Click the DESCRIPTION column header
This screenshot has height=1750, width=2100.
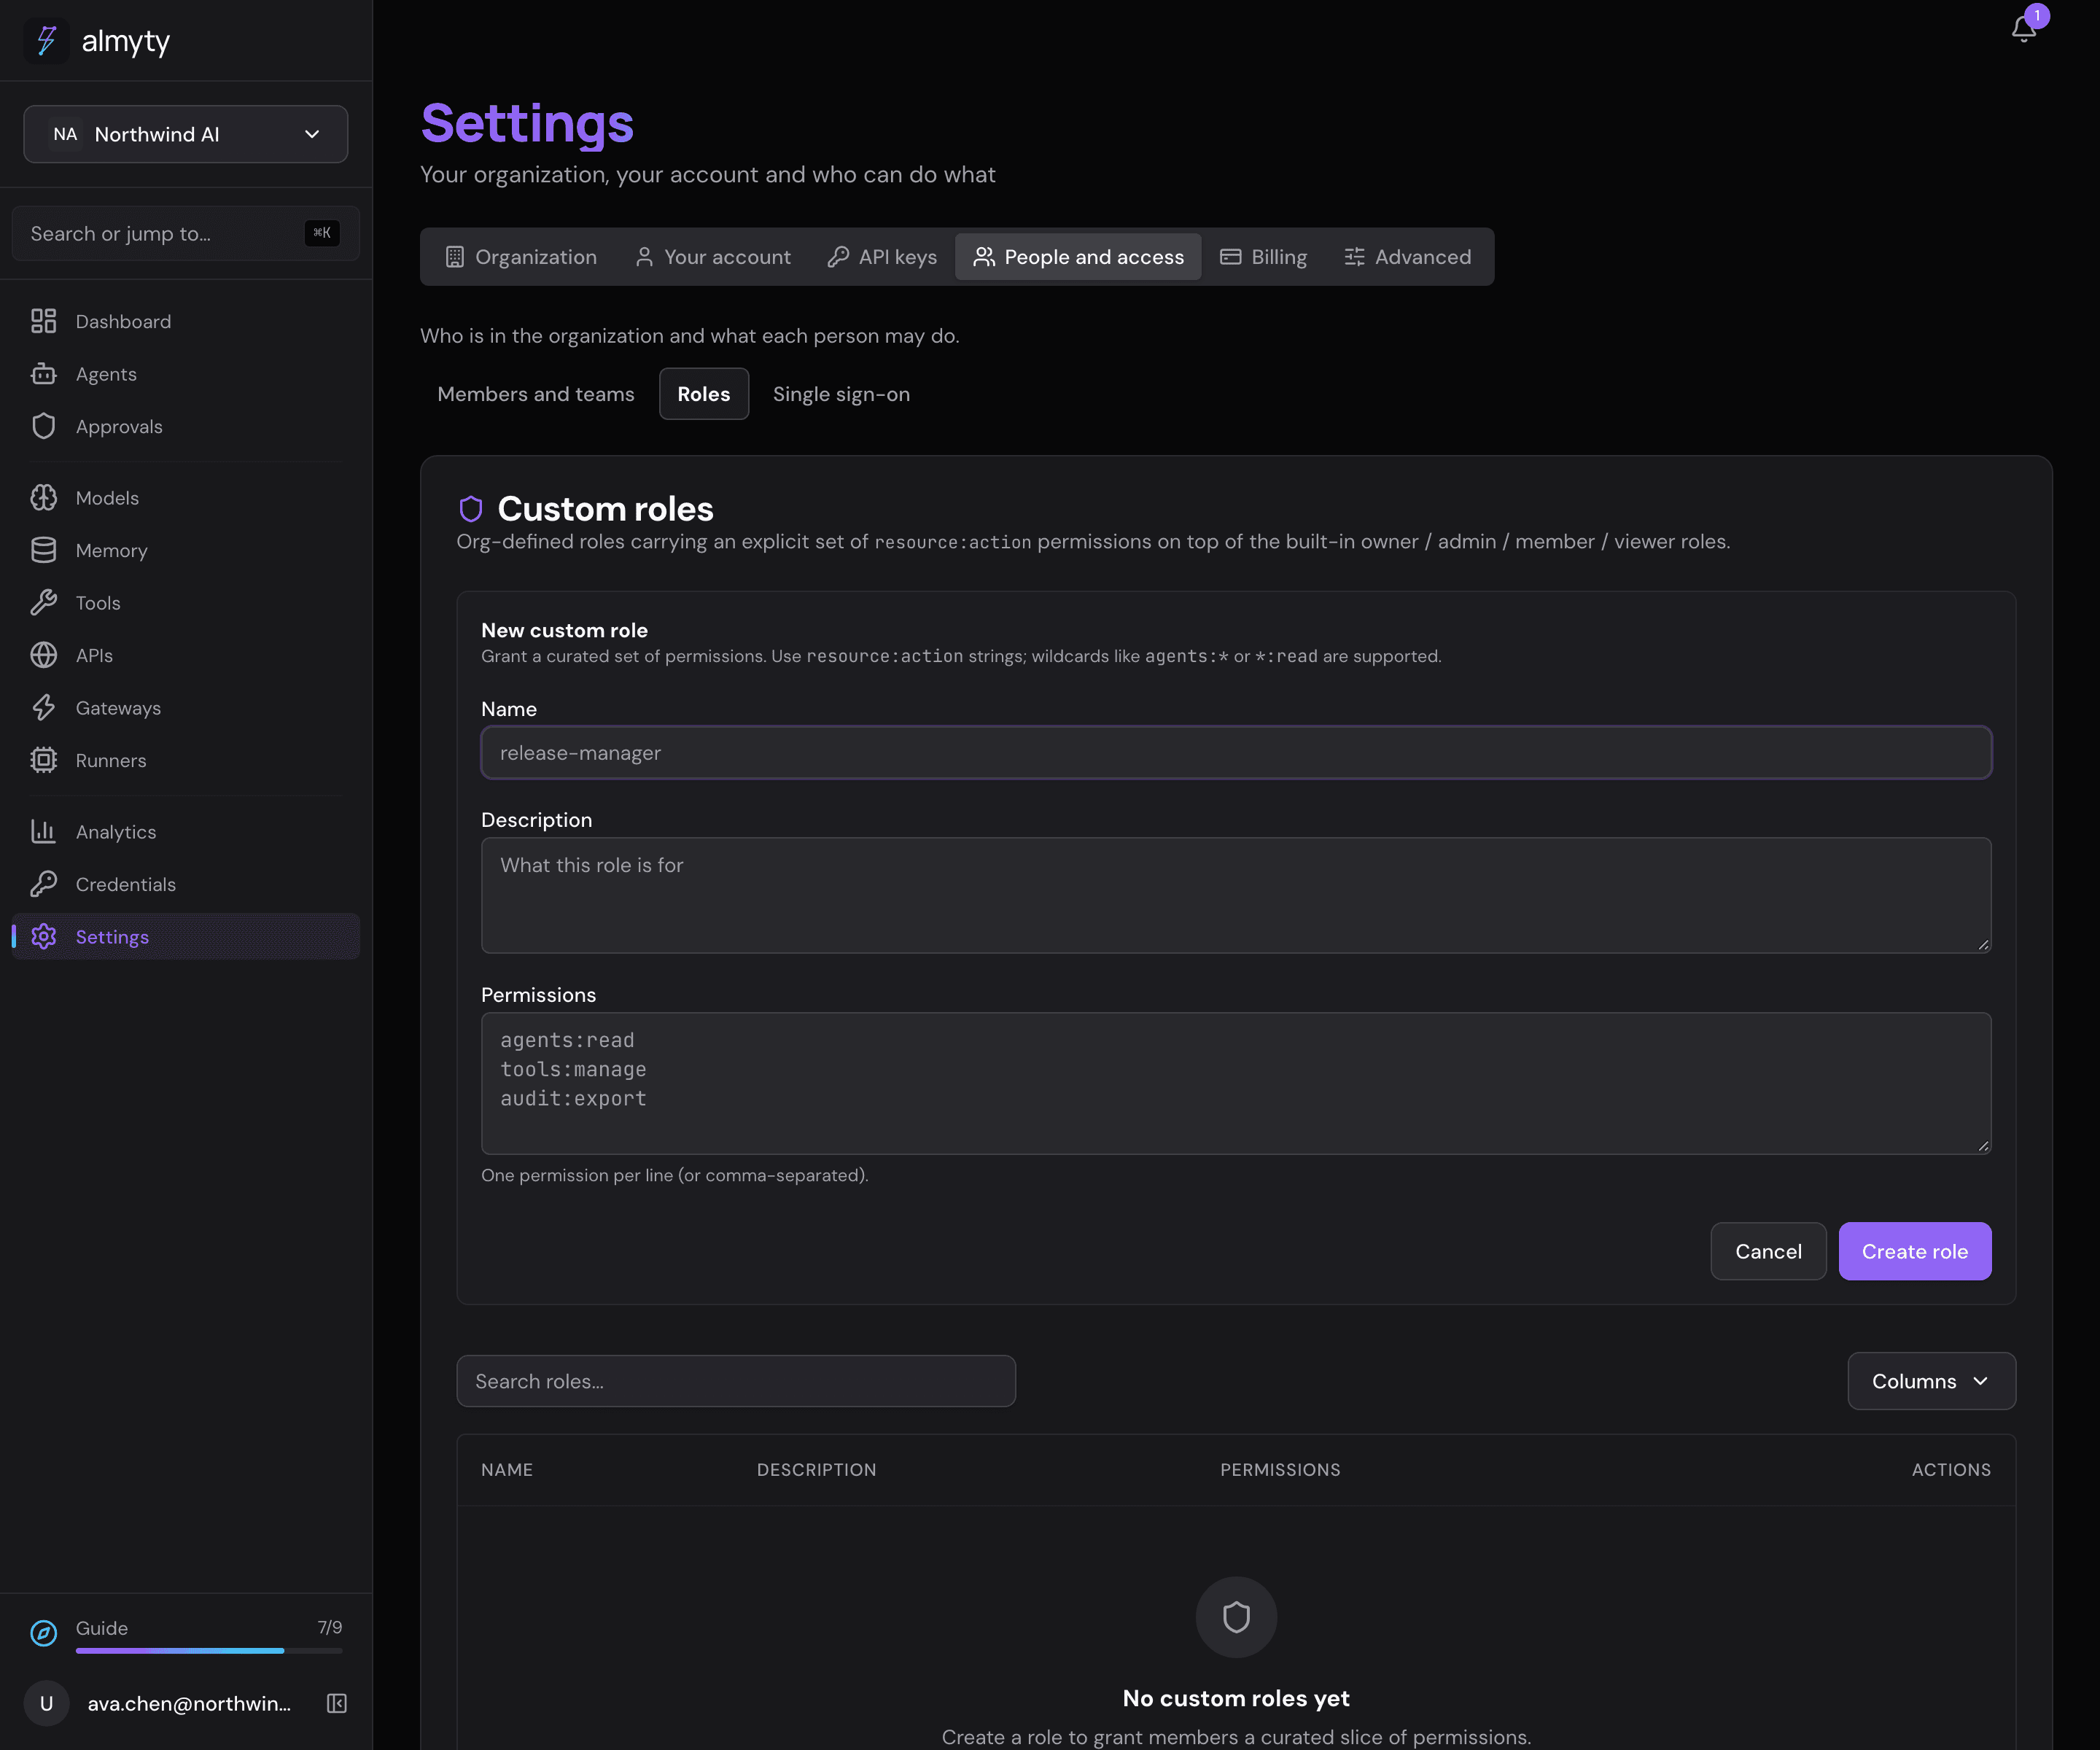[x=816, y=1470]
